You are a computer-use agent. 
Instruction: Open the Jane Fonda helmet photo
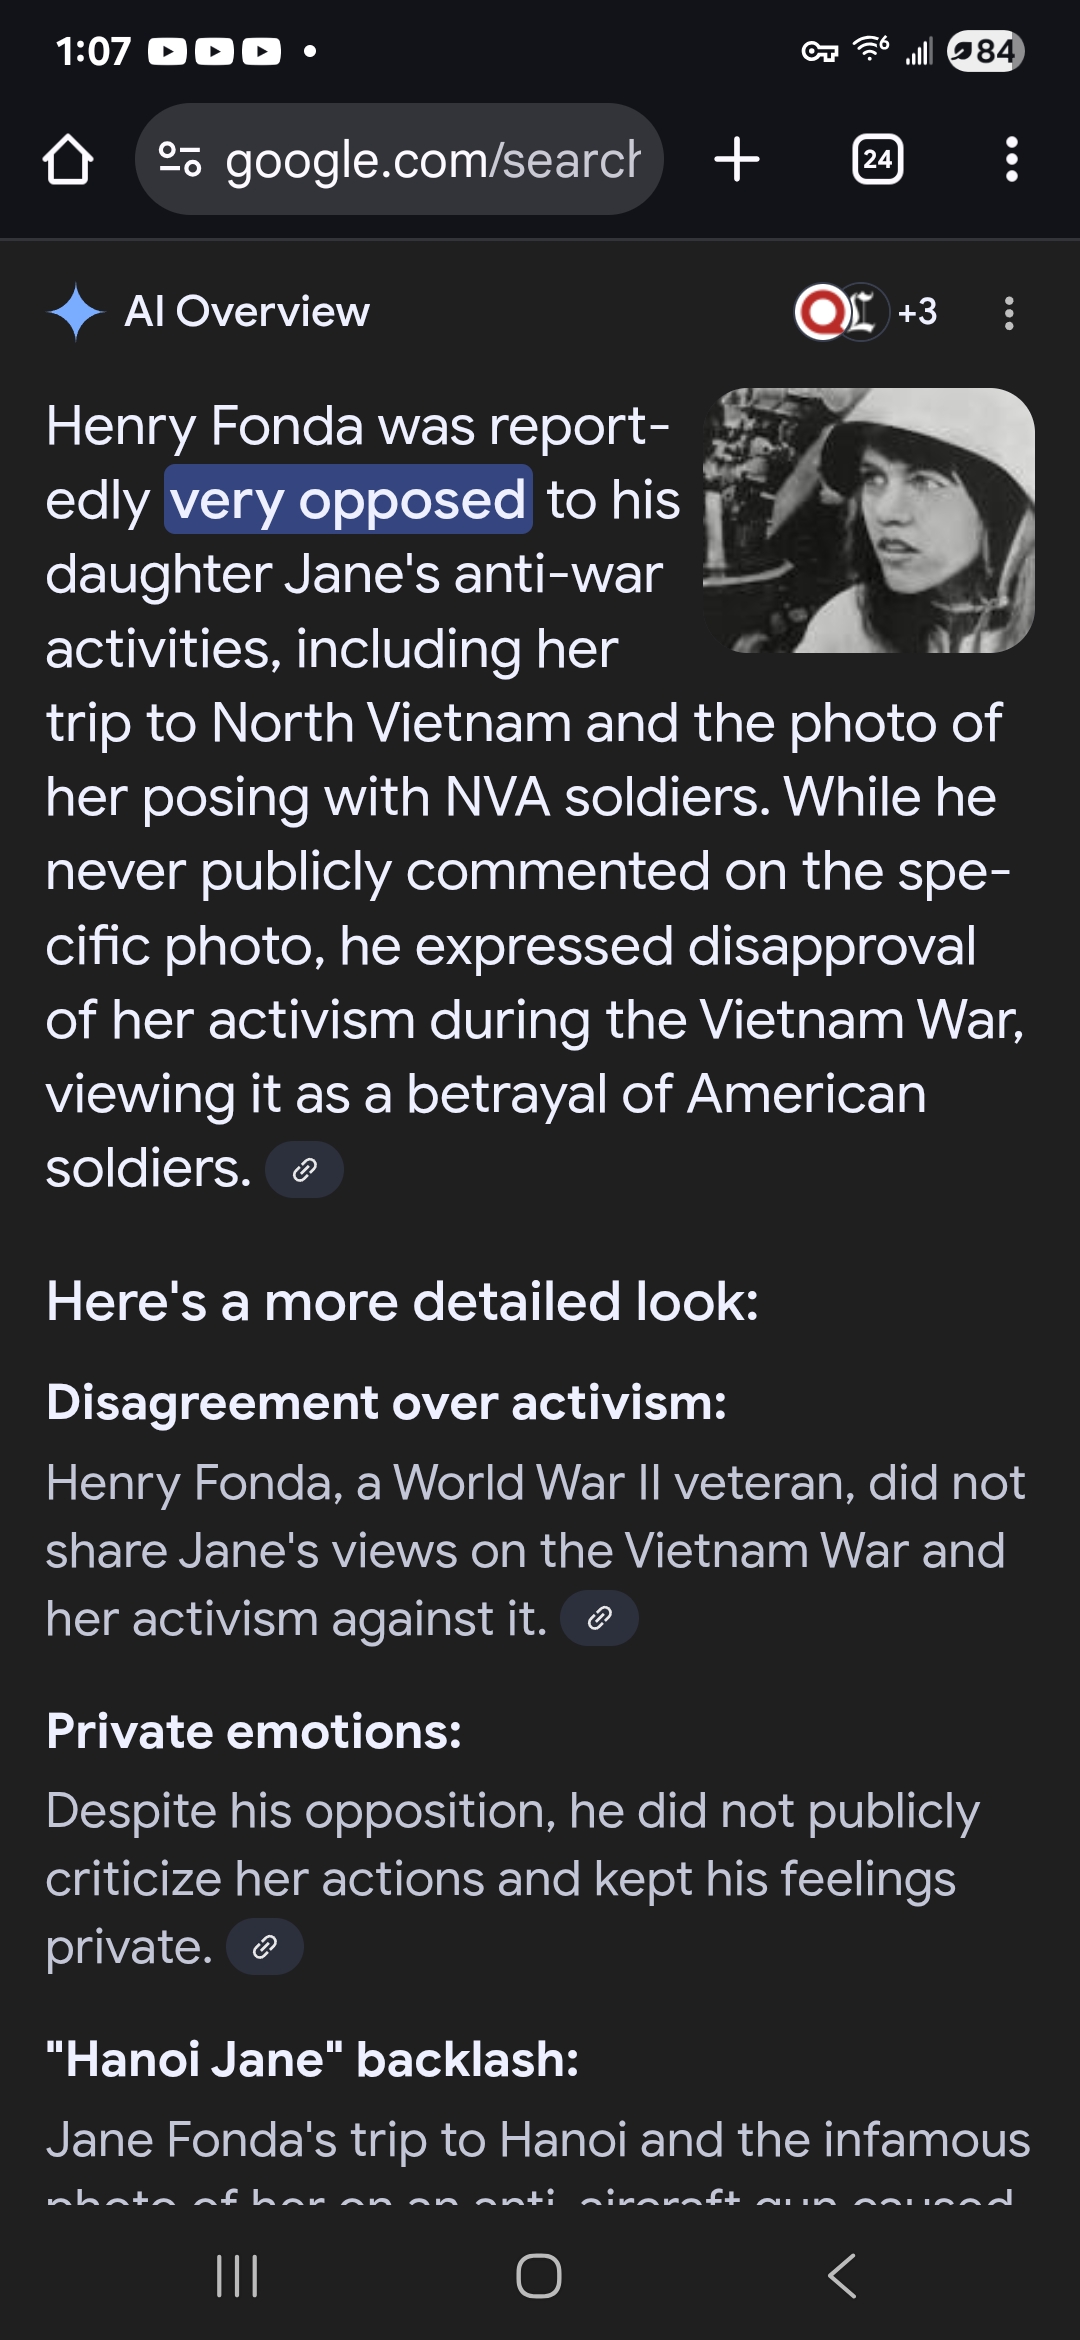click(868, 520)
